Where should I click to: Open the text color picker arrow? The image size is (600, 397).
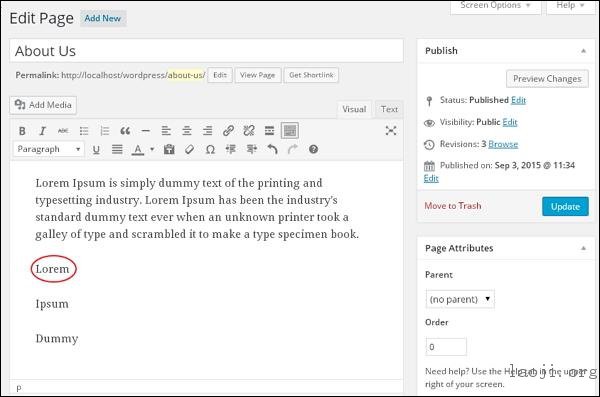(152, 149)
